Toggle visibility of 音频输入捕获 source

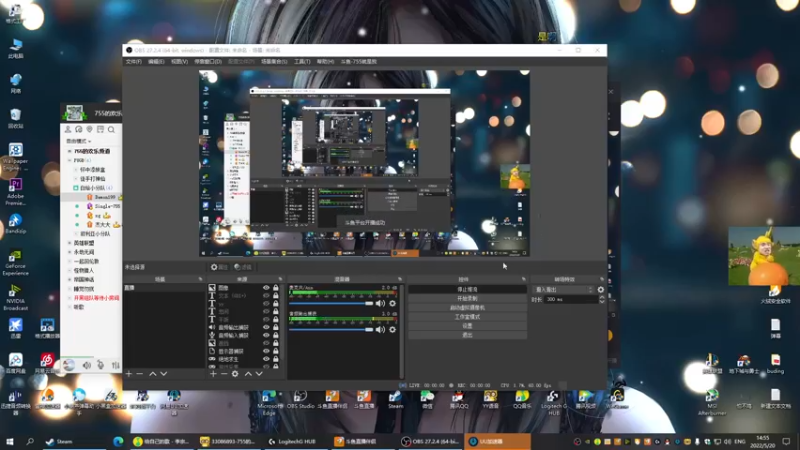pos(266,335)
